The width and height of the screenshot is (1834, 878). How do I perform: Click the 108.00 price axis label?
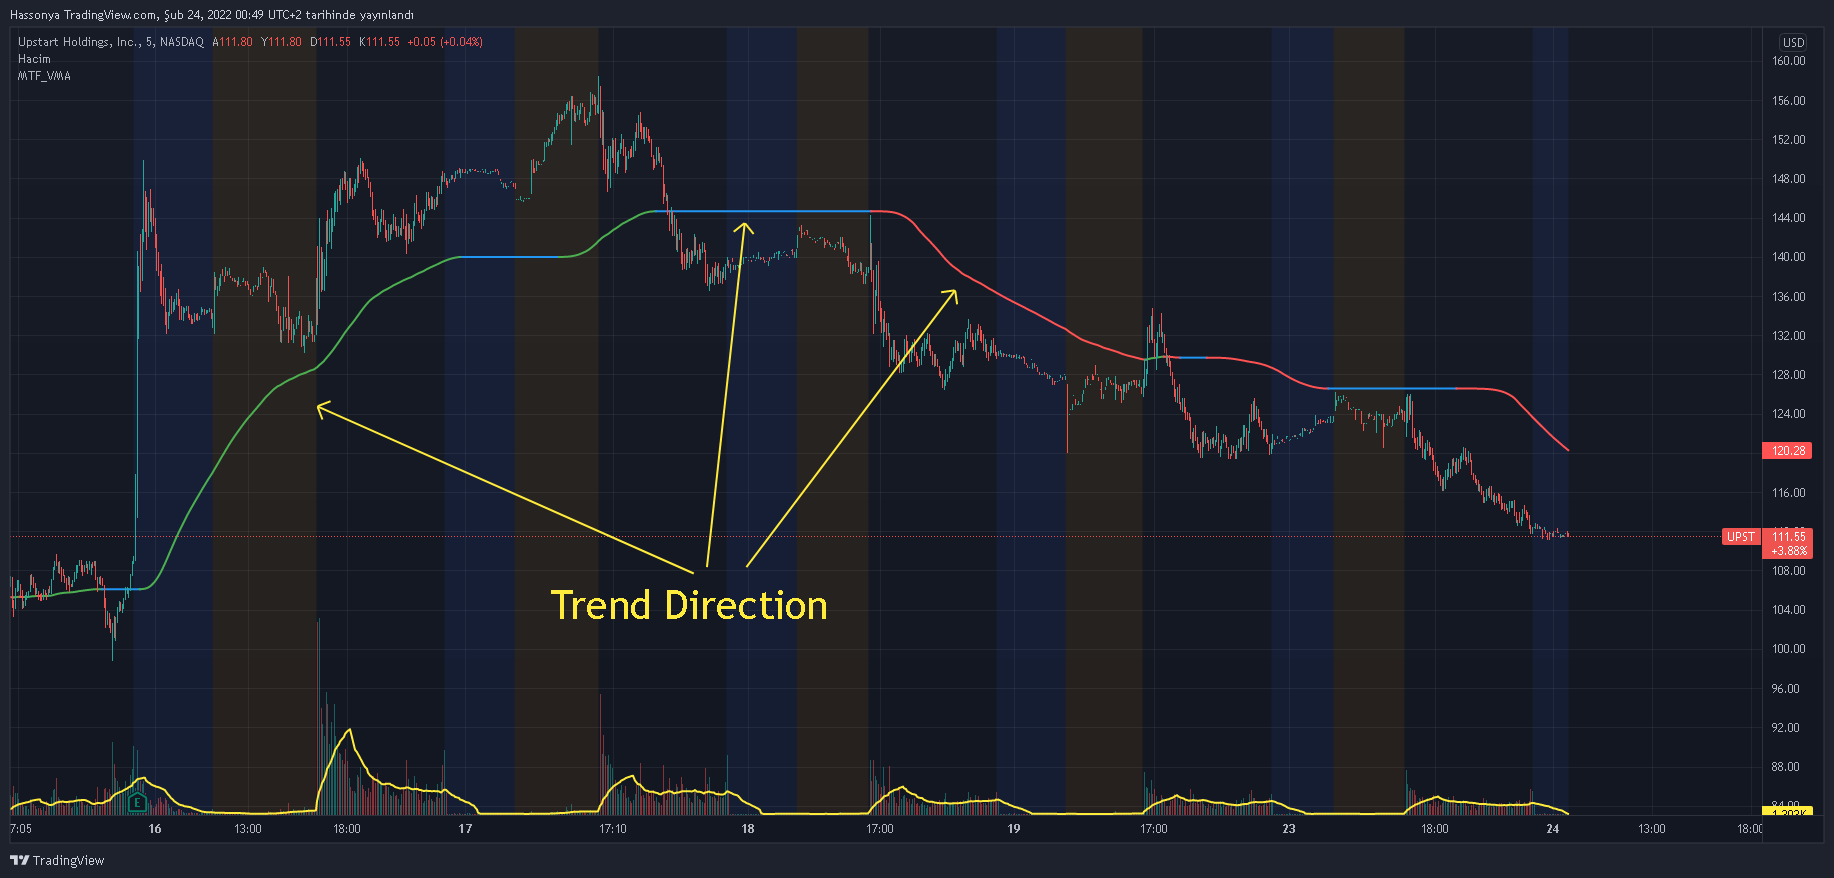click(x=1788, y=571)
